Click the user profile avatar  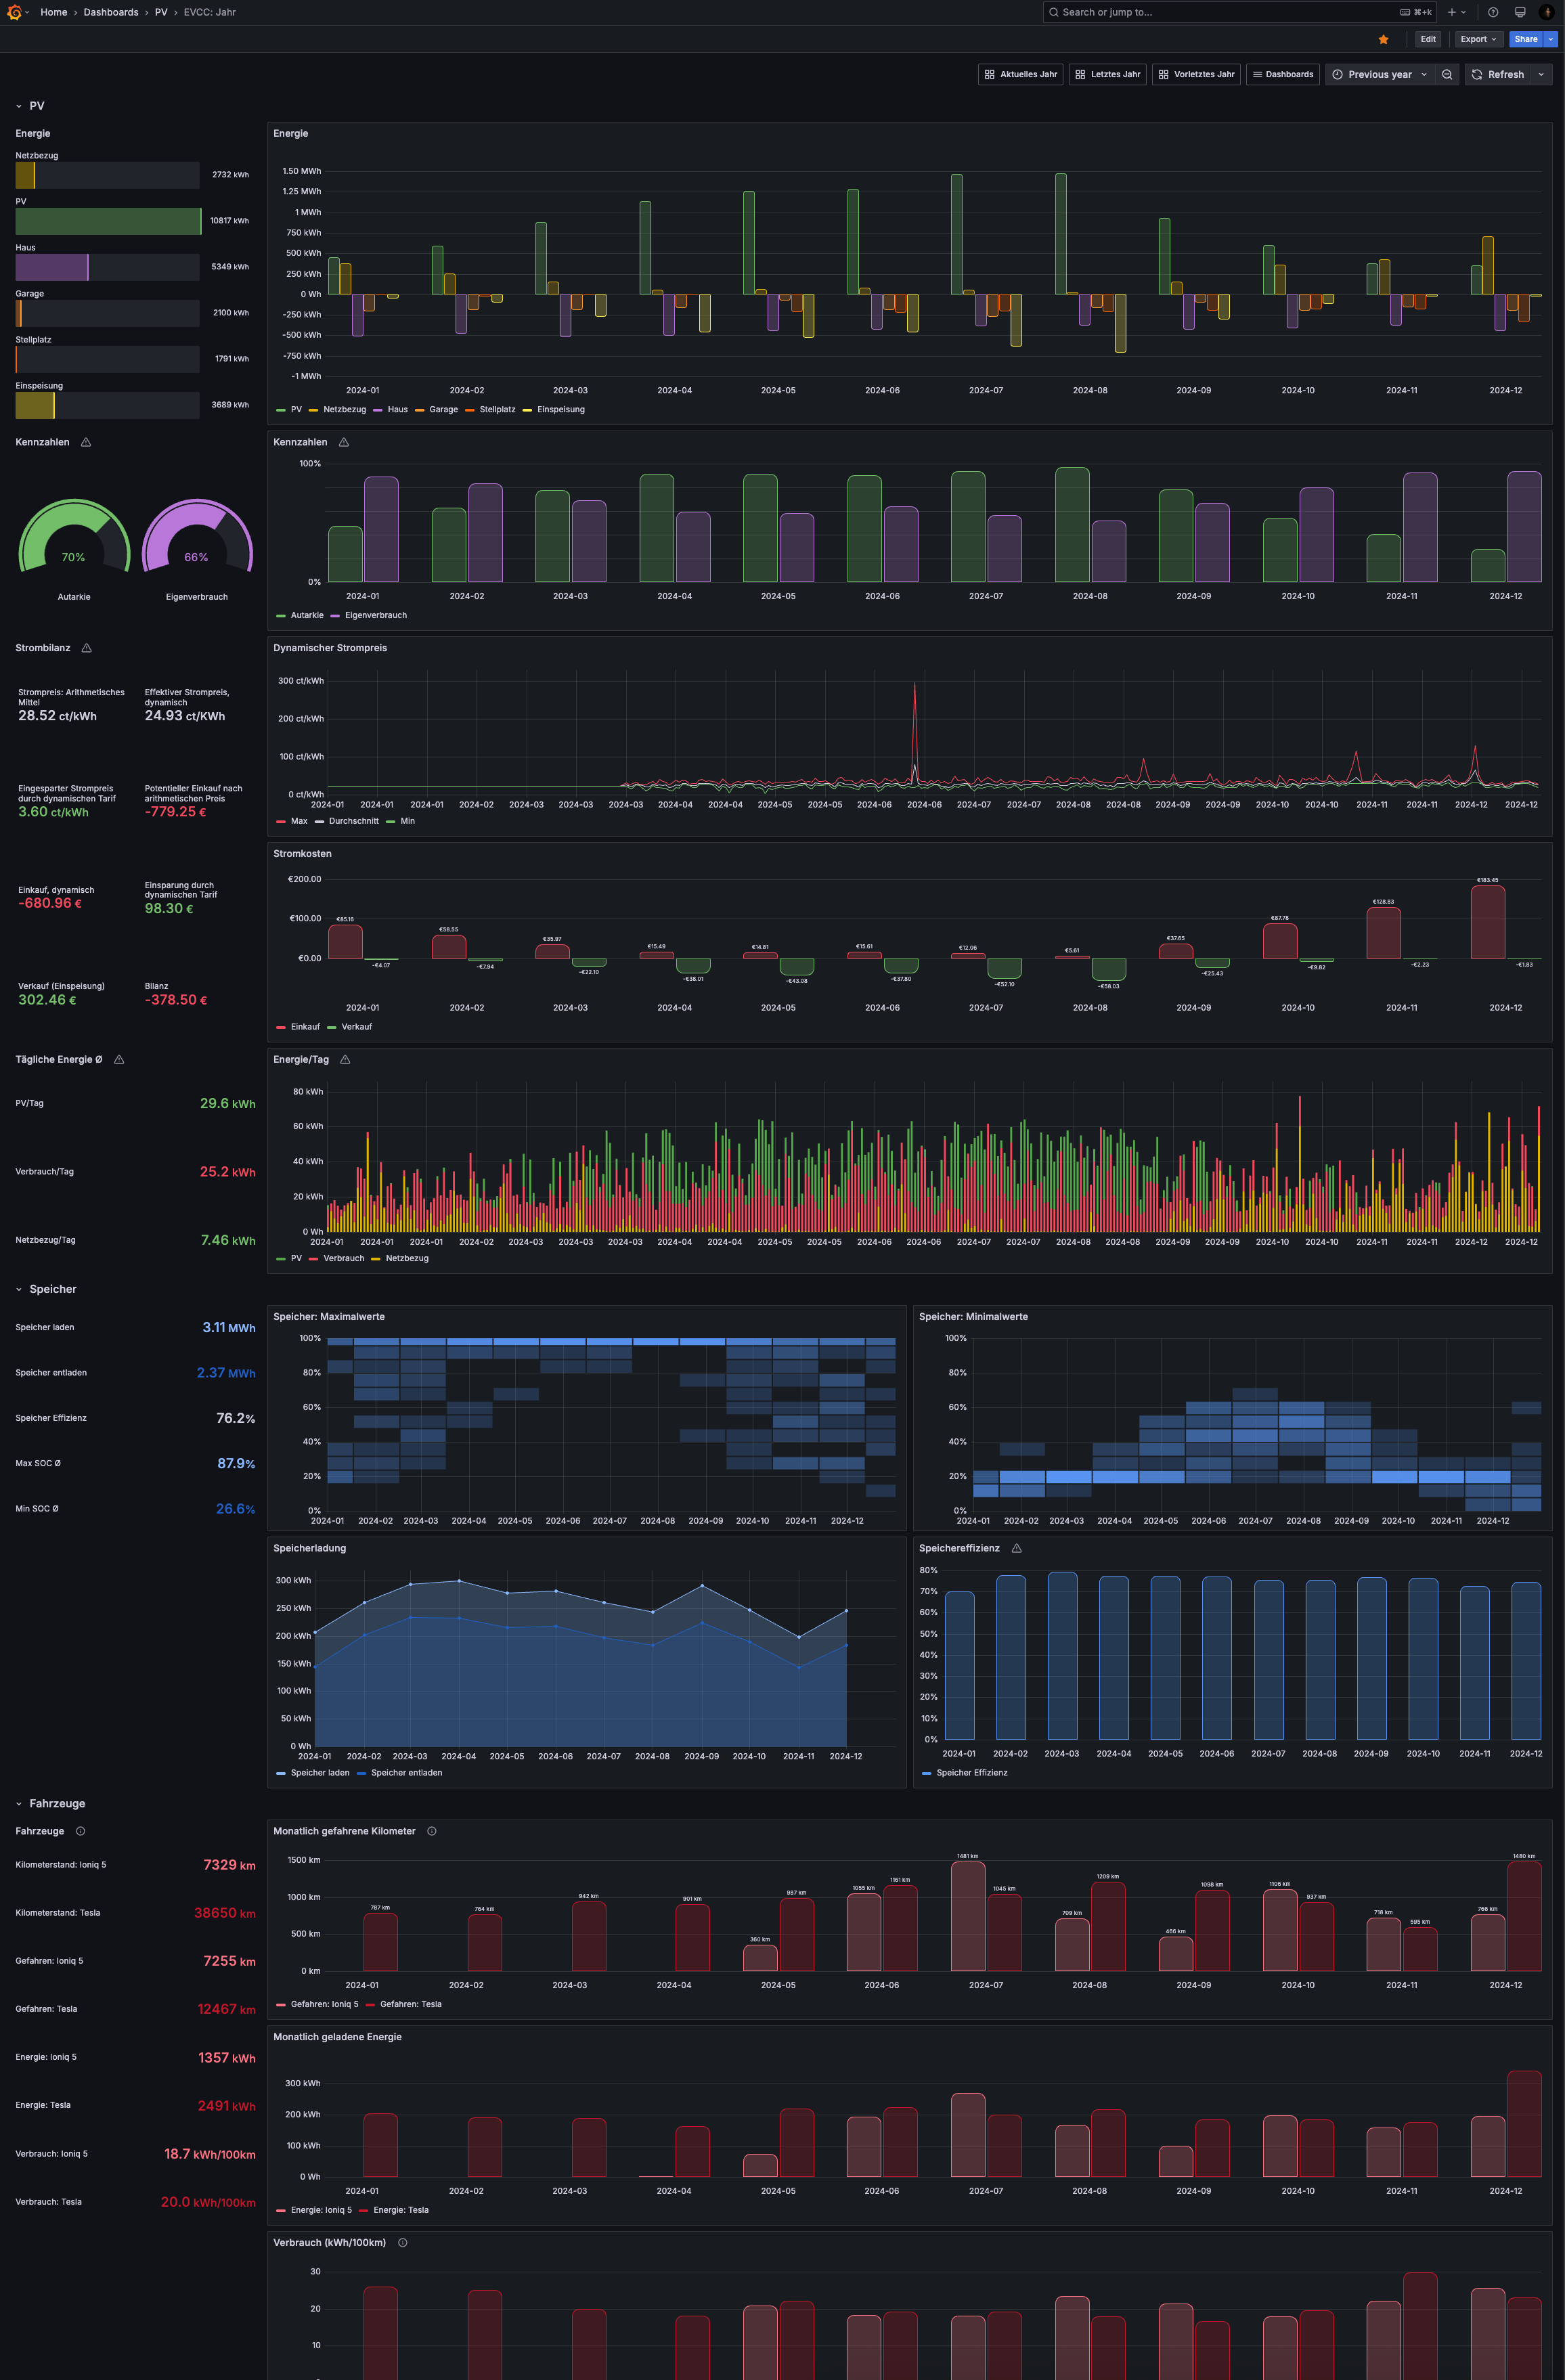point(1546,12)
